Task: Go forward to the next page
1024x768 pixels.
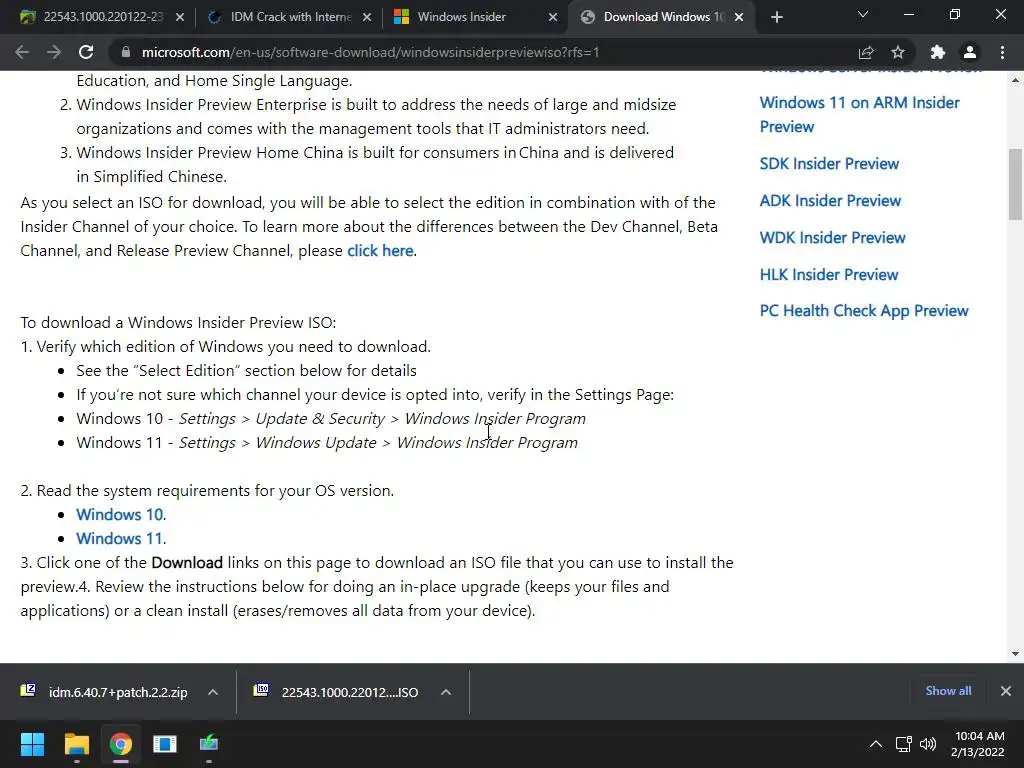Action: 54,52
